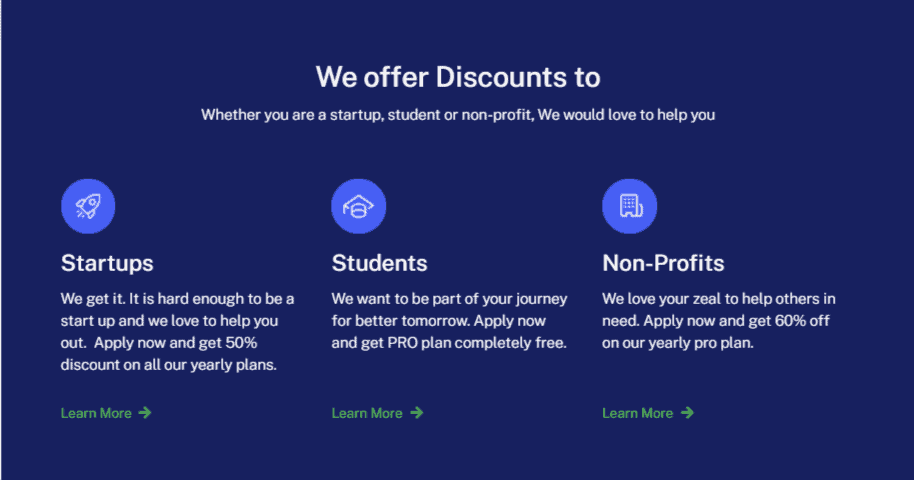Click the Non-Profits description paragraph
Screen dimensions: 914x480
(x=719, y=321)
